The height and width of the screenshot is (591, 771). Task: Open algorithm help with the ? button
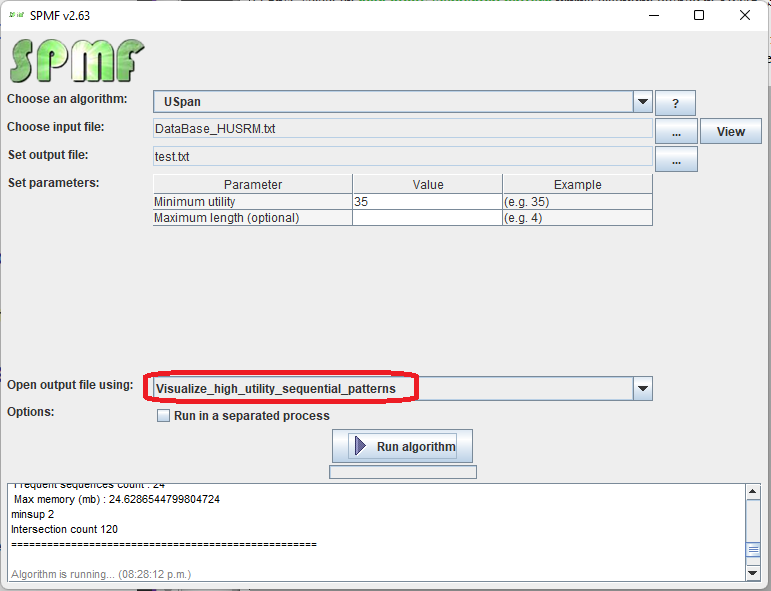675,103
